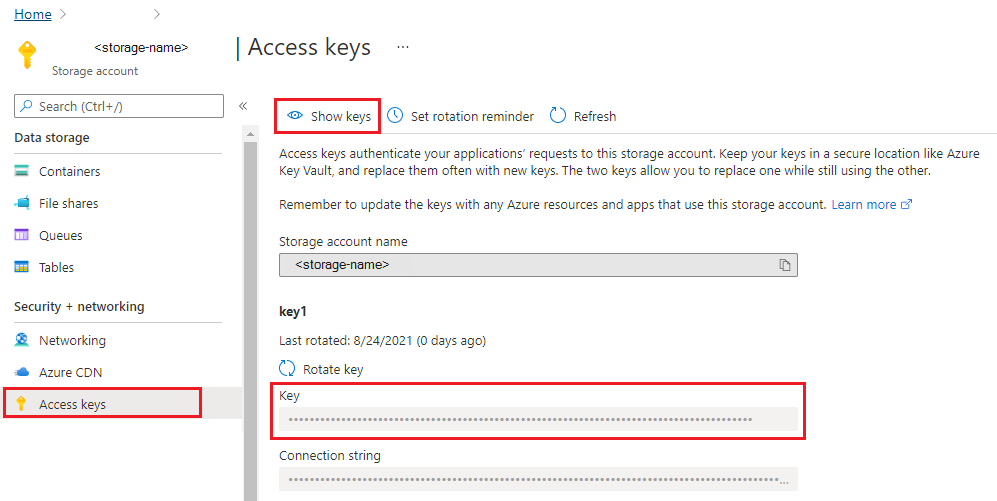This screenshot has width=997, height=501.
Task: Open Tables under Data storage
Action: click(56, 267)
